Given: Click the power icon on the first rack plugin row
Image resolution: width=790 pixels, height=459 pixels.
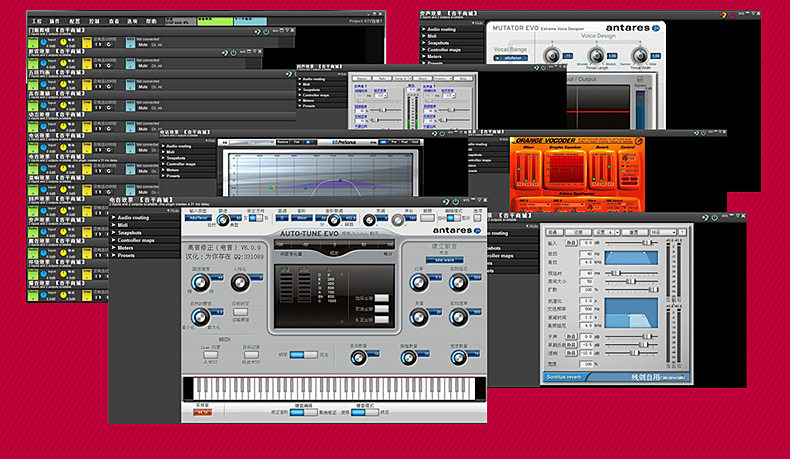Looking at the screenshot, I should (266, 32).
